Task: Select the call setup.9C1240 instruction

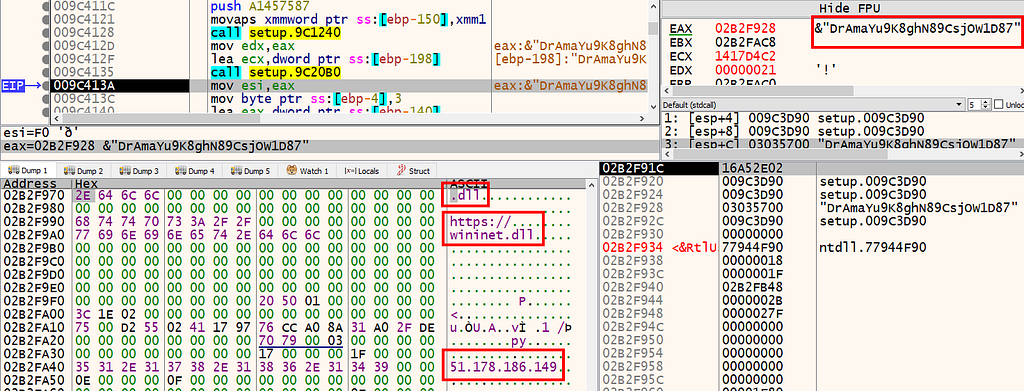Action: click(275, 32)
